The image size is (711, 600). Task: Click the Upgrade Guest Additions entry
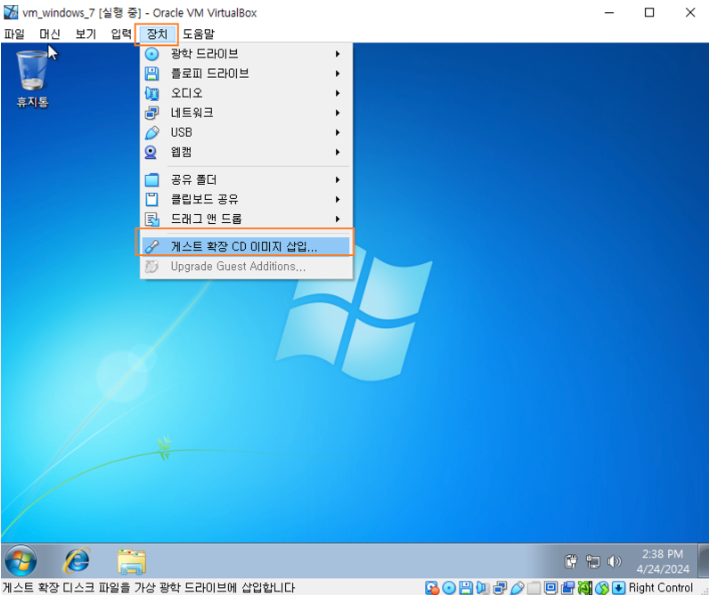point(245,266)
